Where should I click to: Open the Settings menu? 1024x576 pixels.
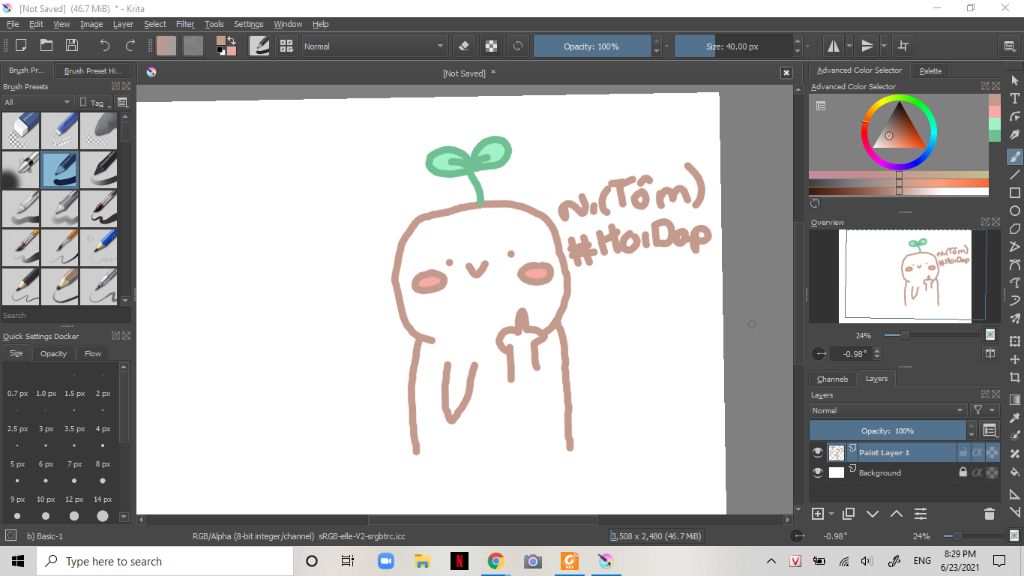point(248,24)
